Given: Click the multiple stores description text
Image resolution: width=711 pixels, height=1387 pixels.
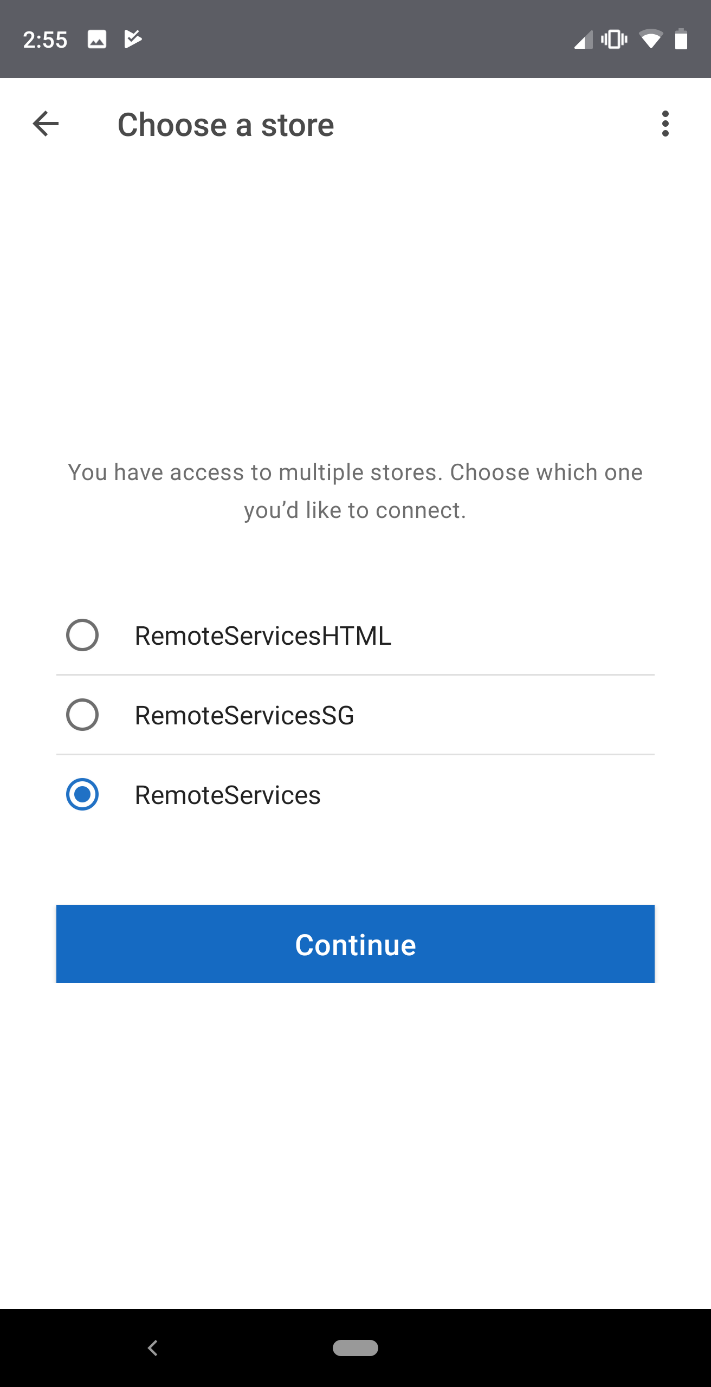Looking at the screenshot, I should pos(355,491).
